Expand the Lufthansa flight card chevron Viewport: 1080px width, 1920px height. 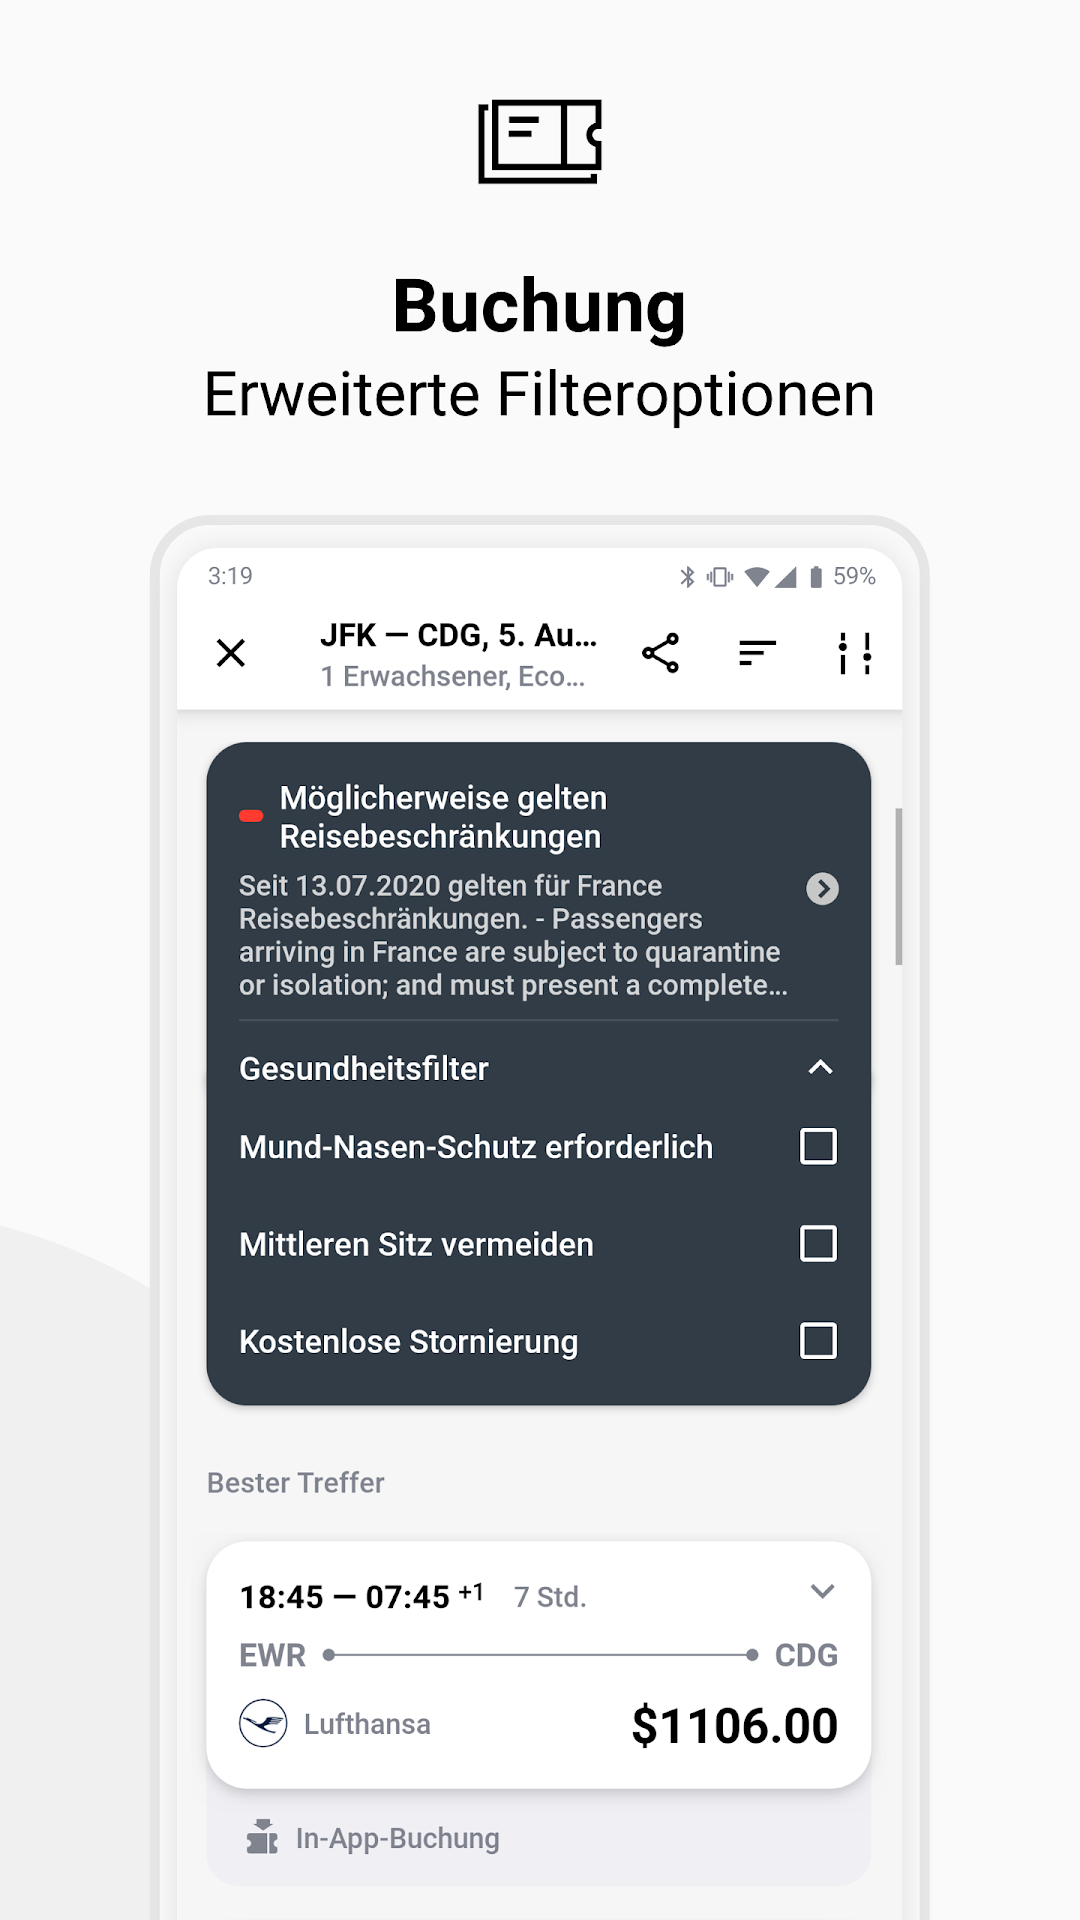[x=822, y=1591]
